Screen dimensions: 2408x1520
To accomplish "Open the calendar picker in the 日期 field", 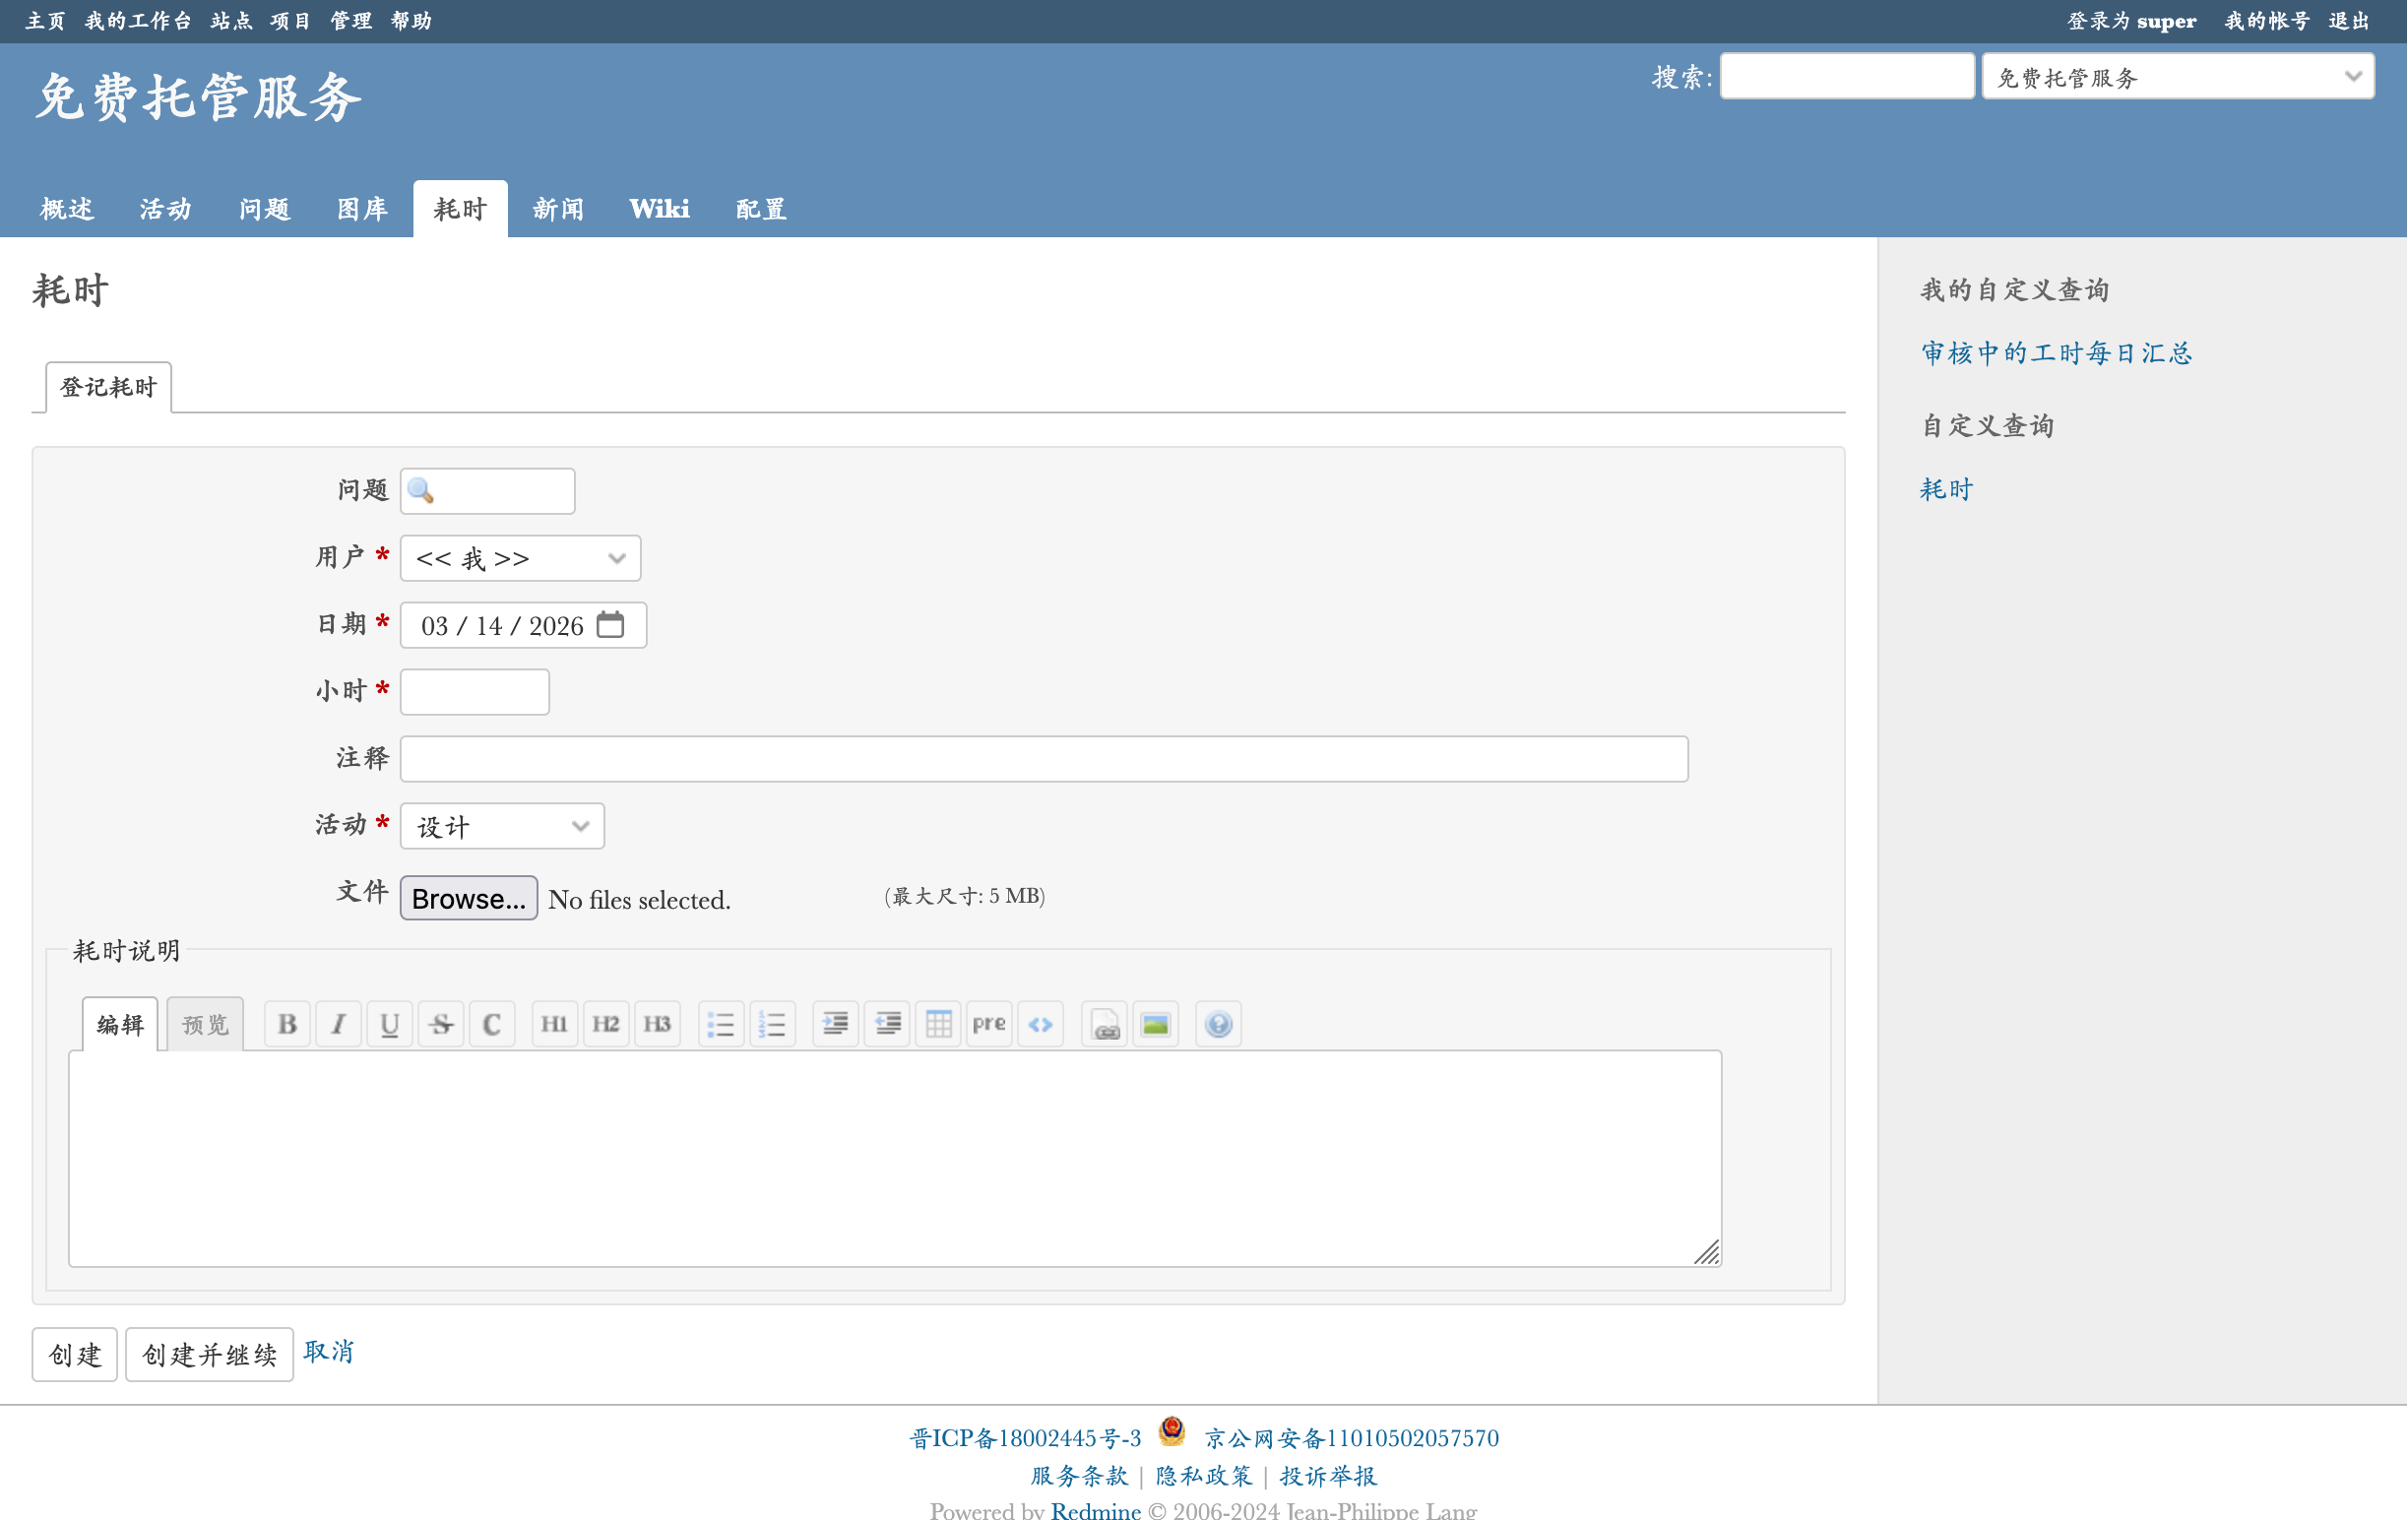I will click(610, 625).
